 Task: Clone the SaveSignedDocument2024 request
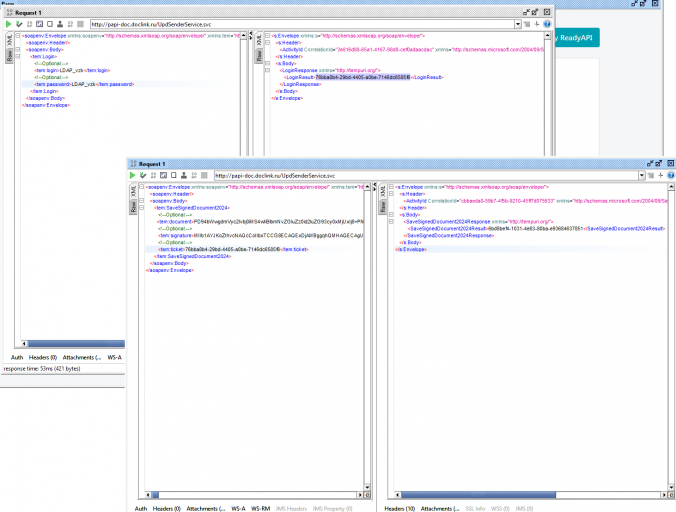(184, 175)
